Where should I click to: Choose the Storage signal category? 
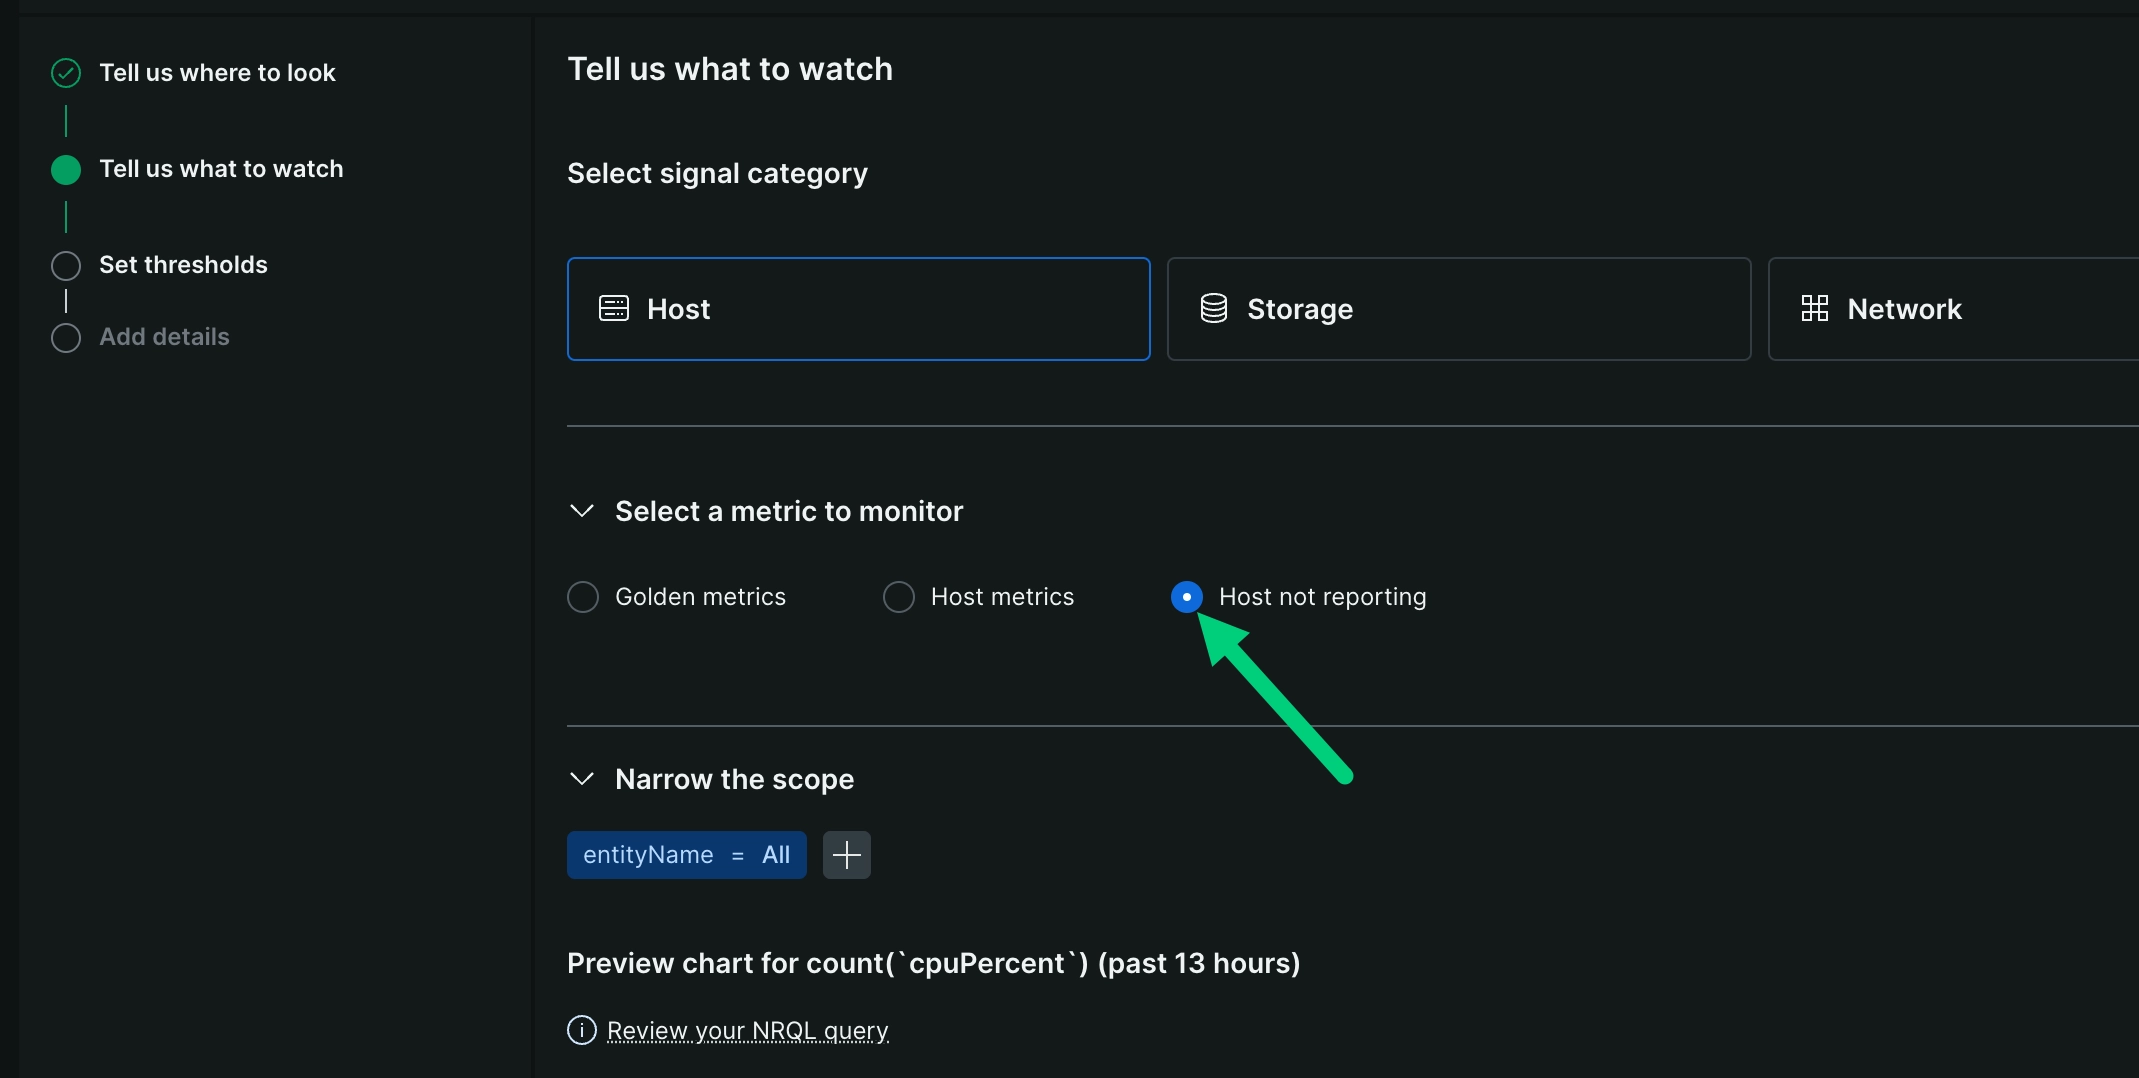[x=1458, y=309]
